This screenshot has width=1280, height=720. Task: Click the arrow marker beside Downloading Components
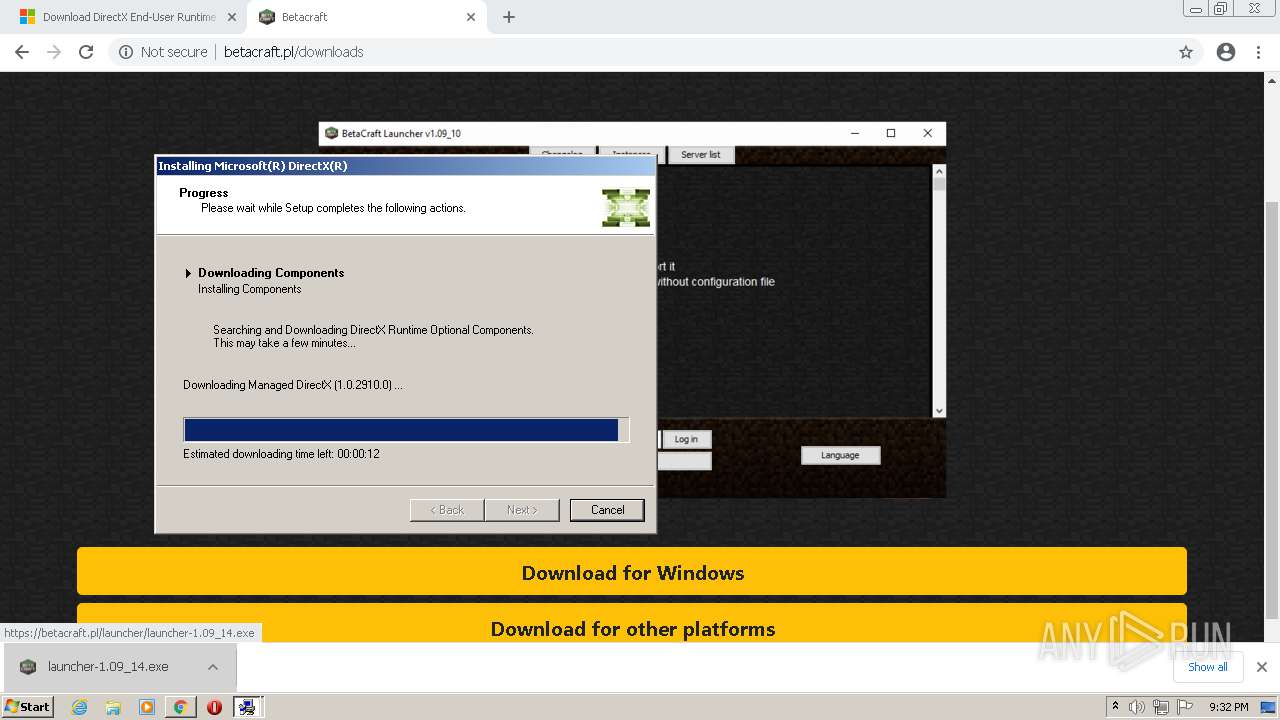coord(188,273)
